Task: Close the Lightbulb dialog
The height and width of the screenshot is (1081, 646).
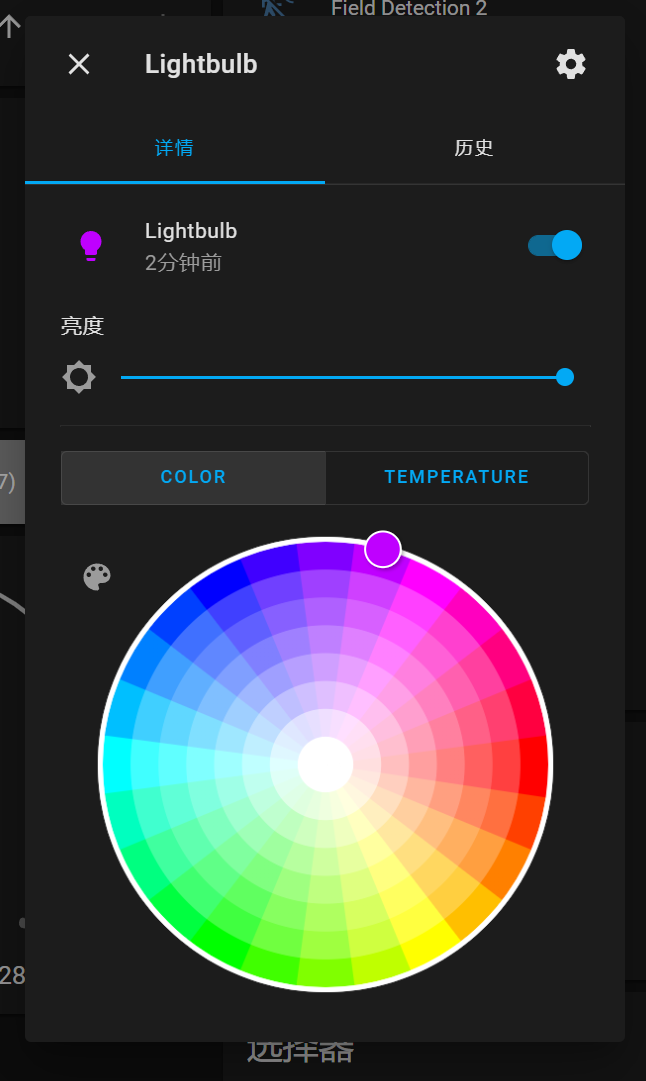Action: (79, 65)
